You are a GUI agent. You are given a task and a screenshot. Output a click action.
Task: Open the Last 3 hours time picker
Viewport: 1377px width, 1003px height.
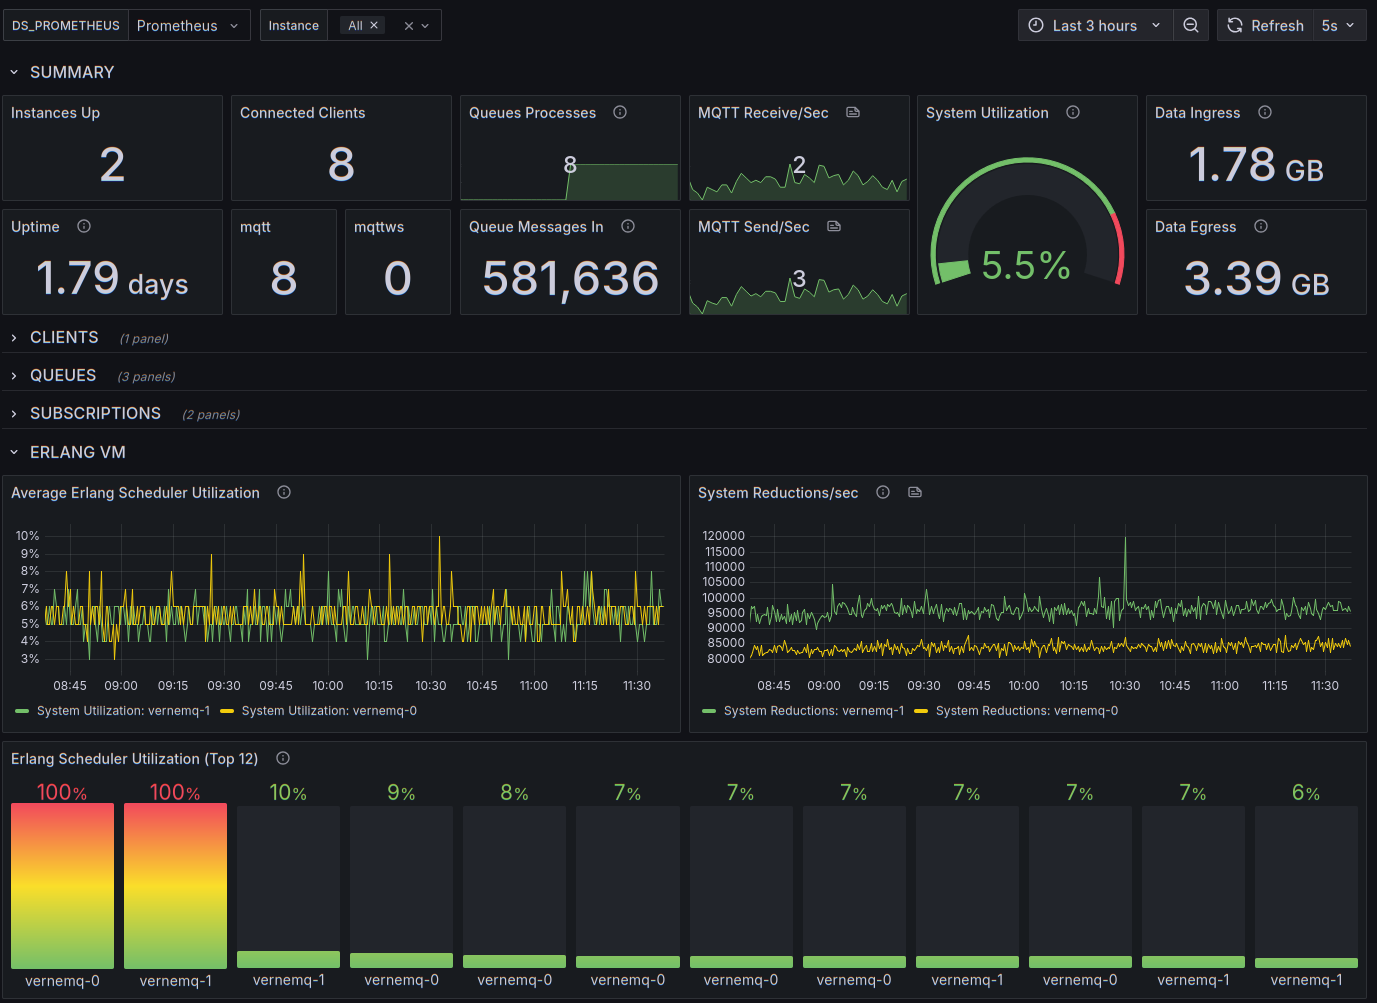click(x=1095, y=25)
